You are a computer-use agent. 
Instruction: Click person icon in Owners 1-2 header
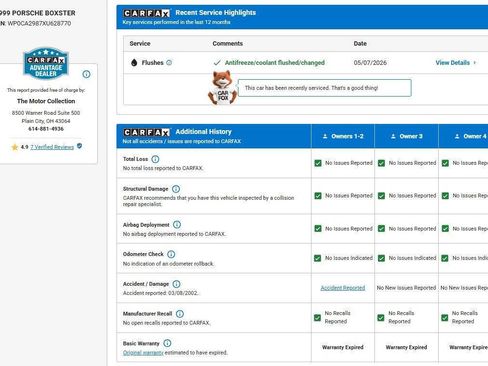tap(325, 136)
